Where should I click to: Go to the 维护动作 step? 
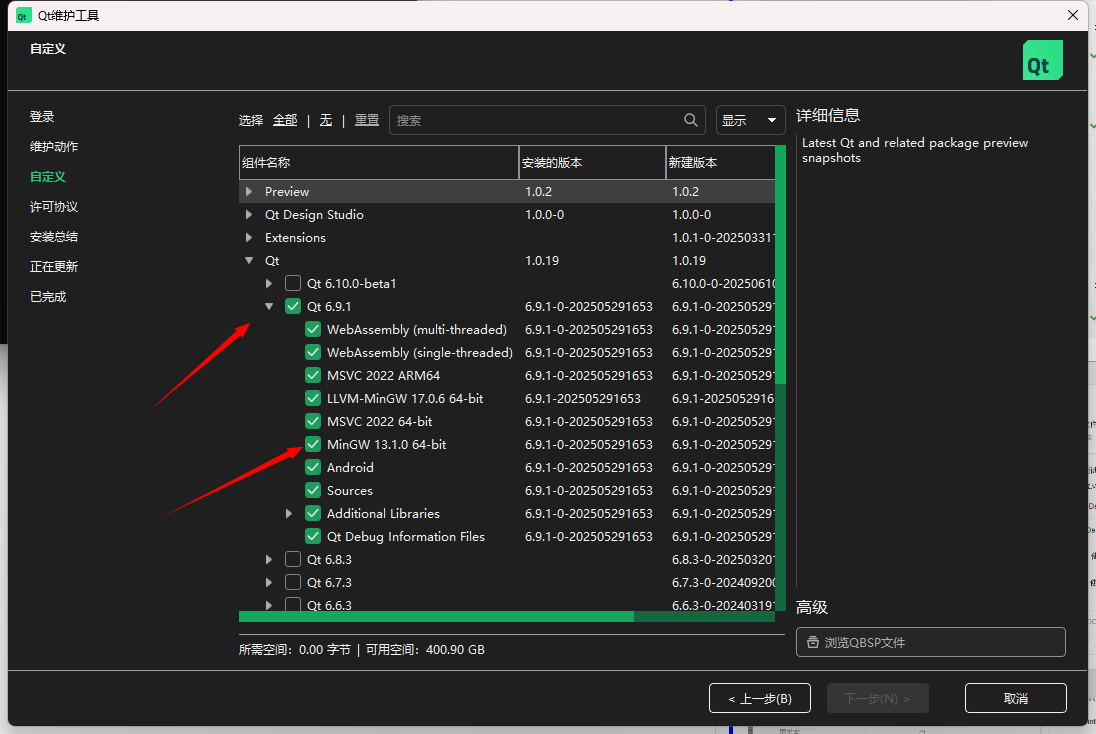tap(54, 147)
